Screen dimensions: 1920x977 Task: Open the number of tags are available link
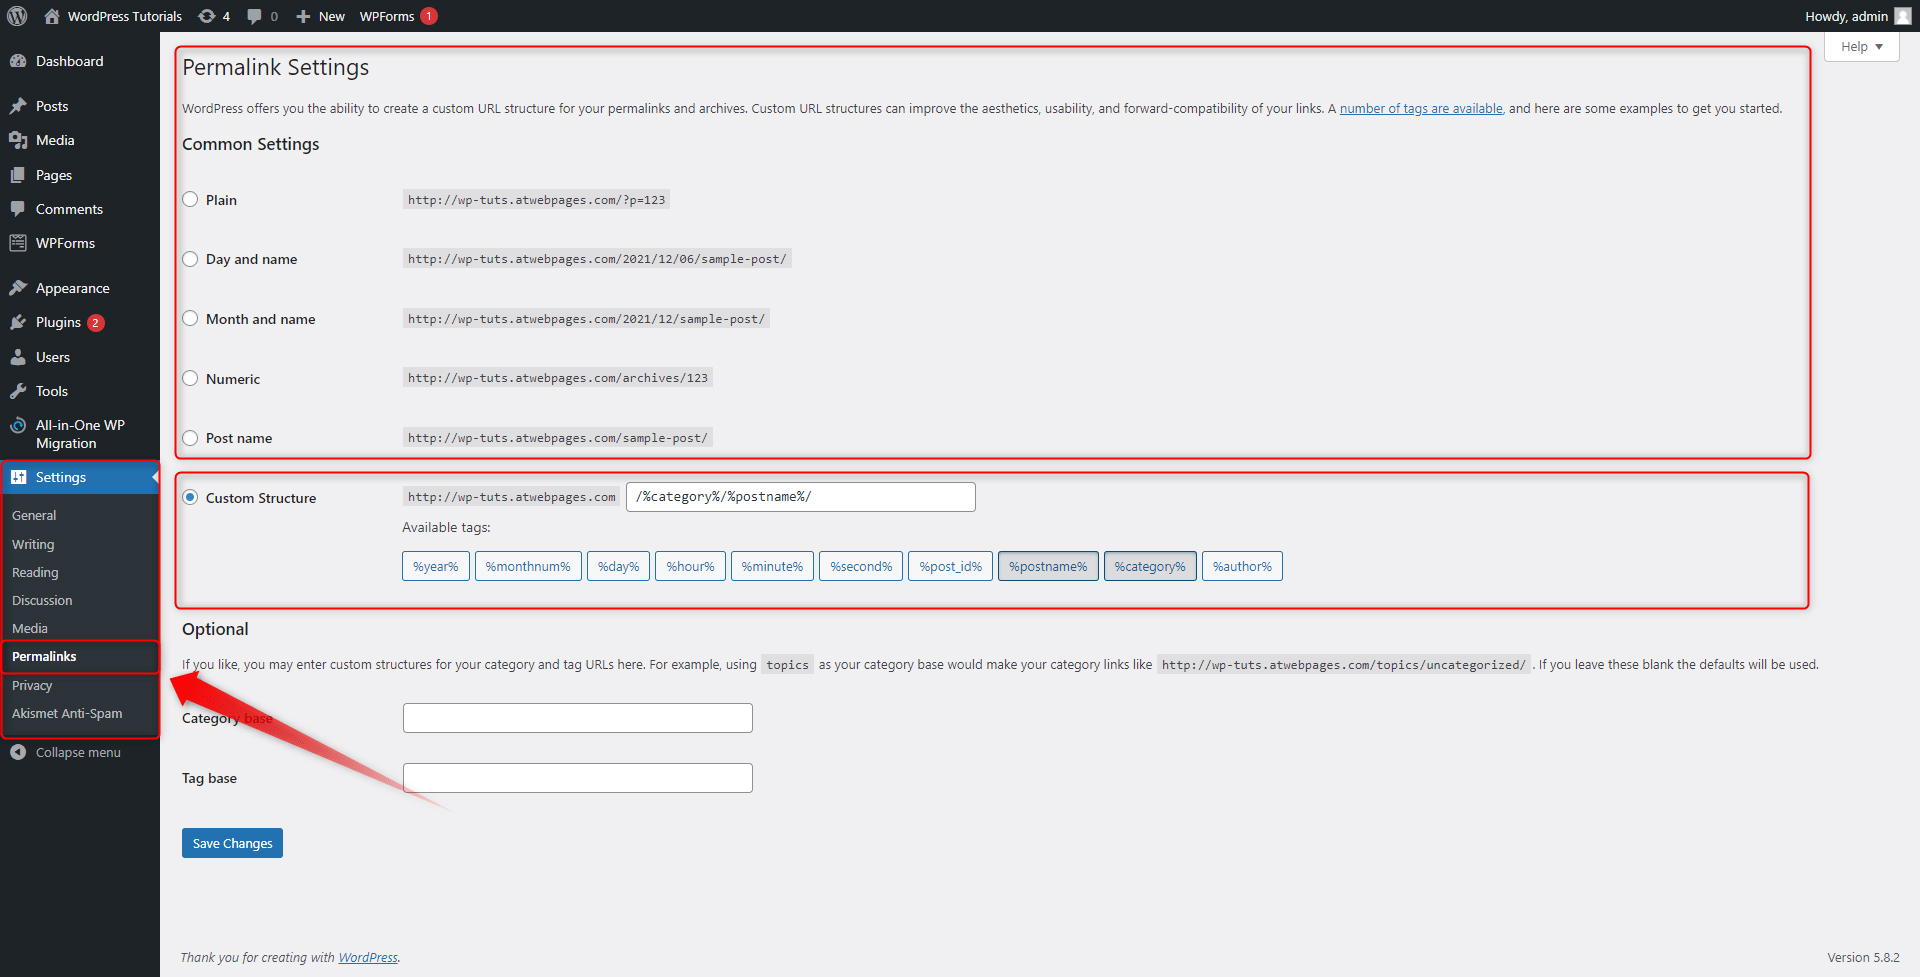pyautogui.click(x=1421, y=108)
